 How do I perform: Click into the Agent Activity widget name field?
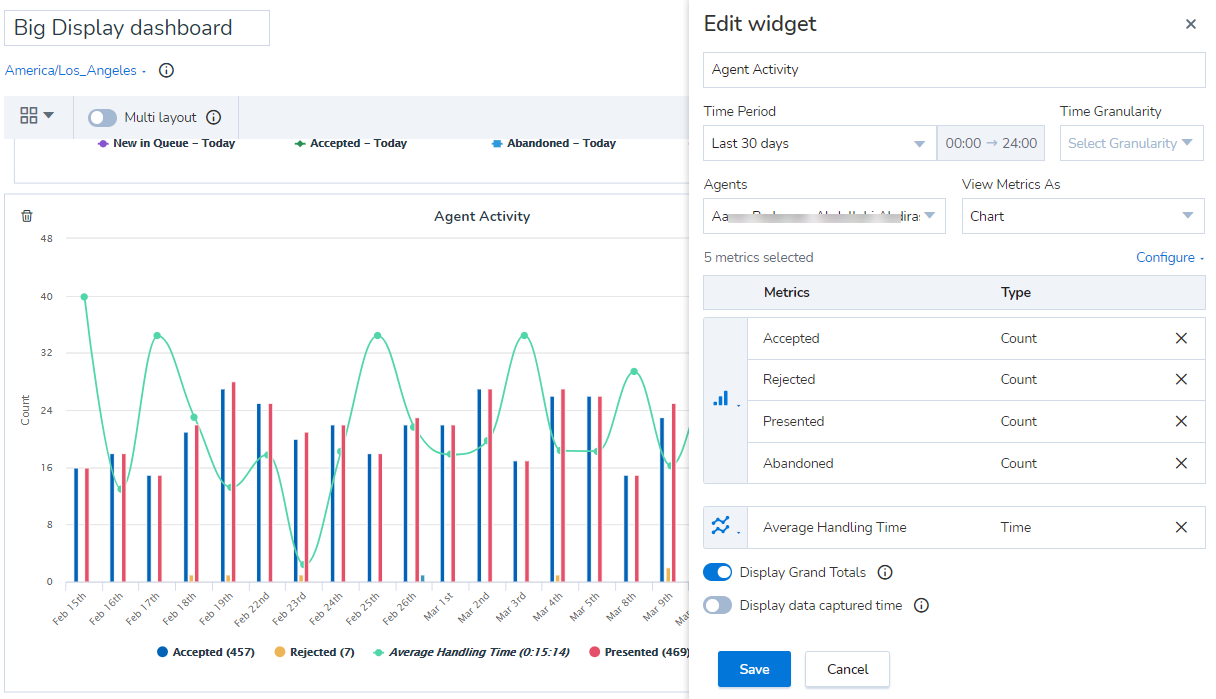pos(954,70)
